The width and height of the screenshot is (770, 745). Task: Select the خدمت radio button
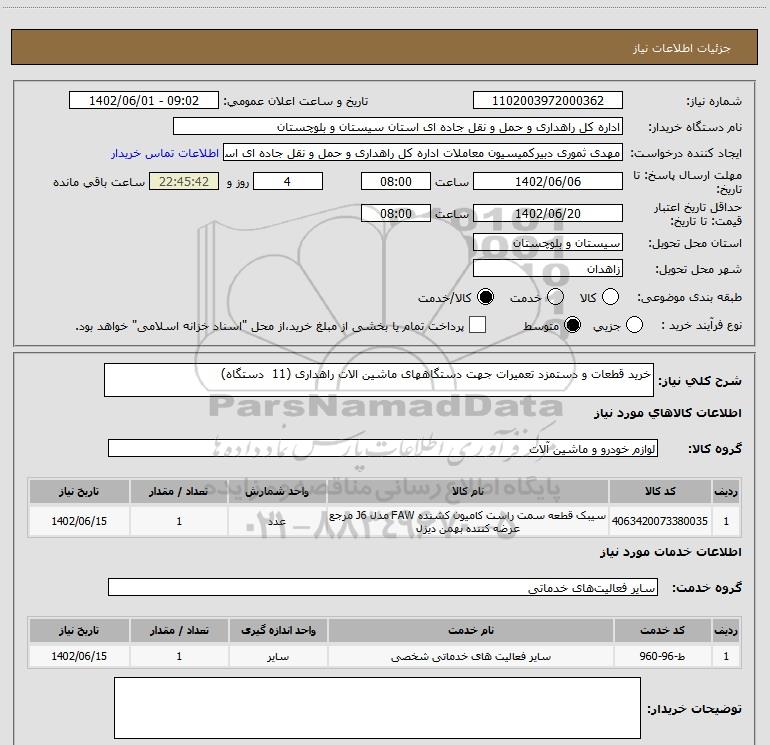555,297
